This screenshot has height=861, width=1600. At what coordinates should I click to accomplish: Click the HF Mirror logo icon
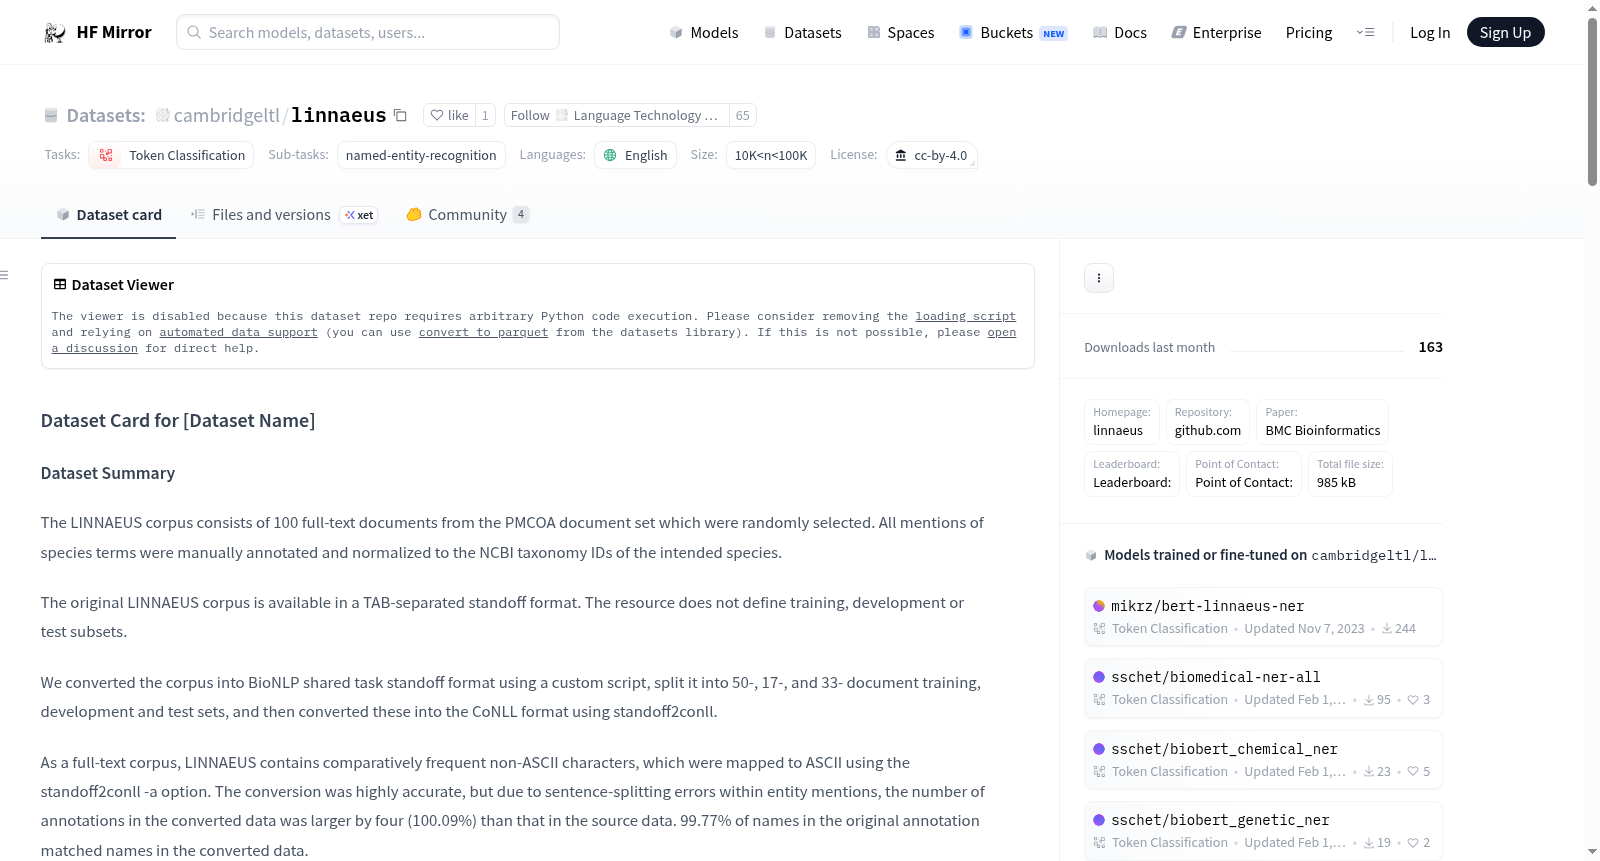[55, 33]
